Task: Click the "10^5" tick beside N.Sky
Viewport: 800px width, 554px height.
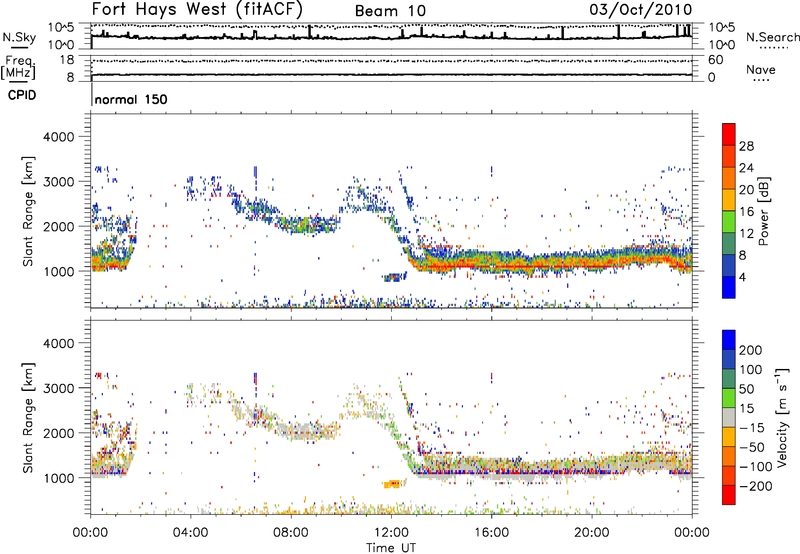Action: pyautogui.click(x=61, y=27)
